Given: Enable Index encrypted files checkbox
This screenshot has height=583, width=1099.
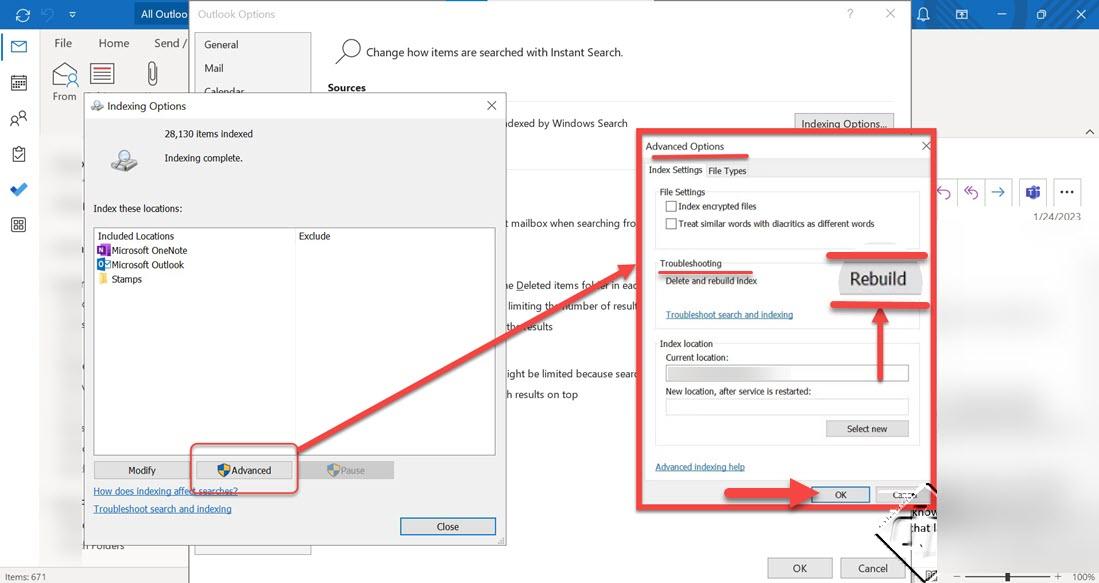Looking at the screenshot, I should pyautogui.click(x=671, y=206).
